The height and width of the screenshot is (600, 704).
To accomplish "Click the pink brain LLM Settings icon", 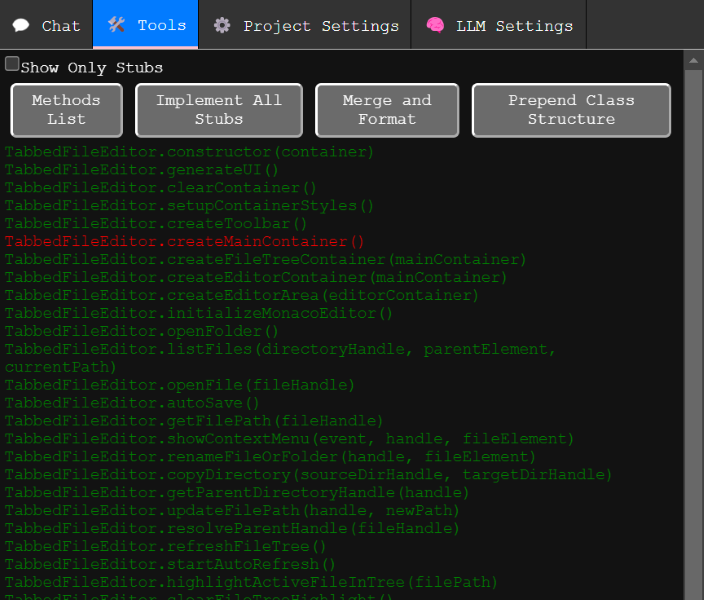I will coord(435,25).
